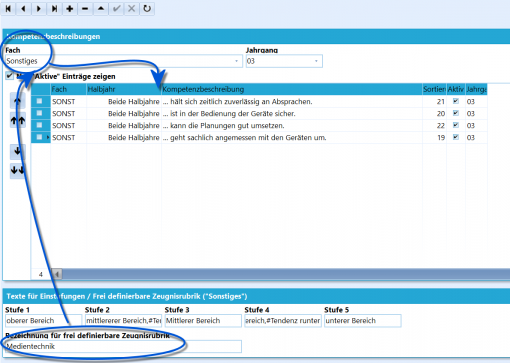Open the Fach dropdown arrow
The height and width of the screenshot is (363, 510).
coord(236,61)
